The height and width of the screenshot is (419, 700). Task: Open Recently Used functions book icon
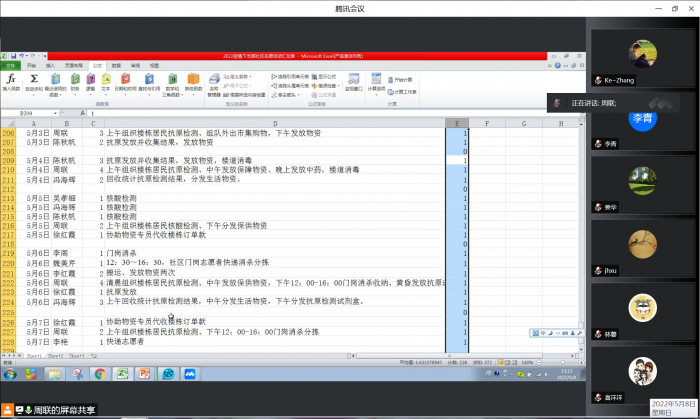[55, 85]
